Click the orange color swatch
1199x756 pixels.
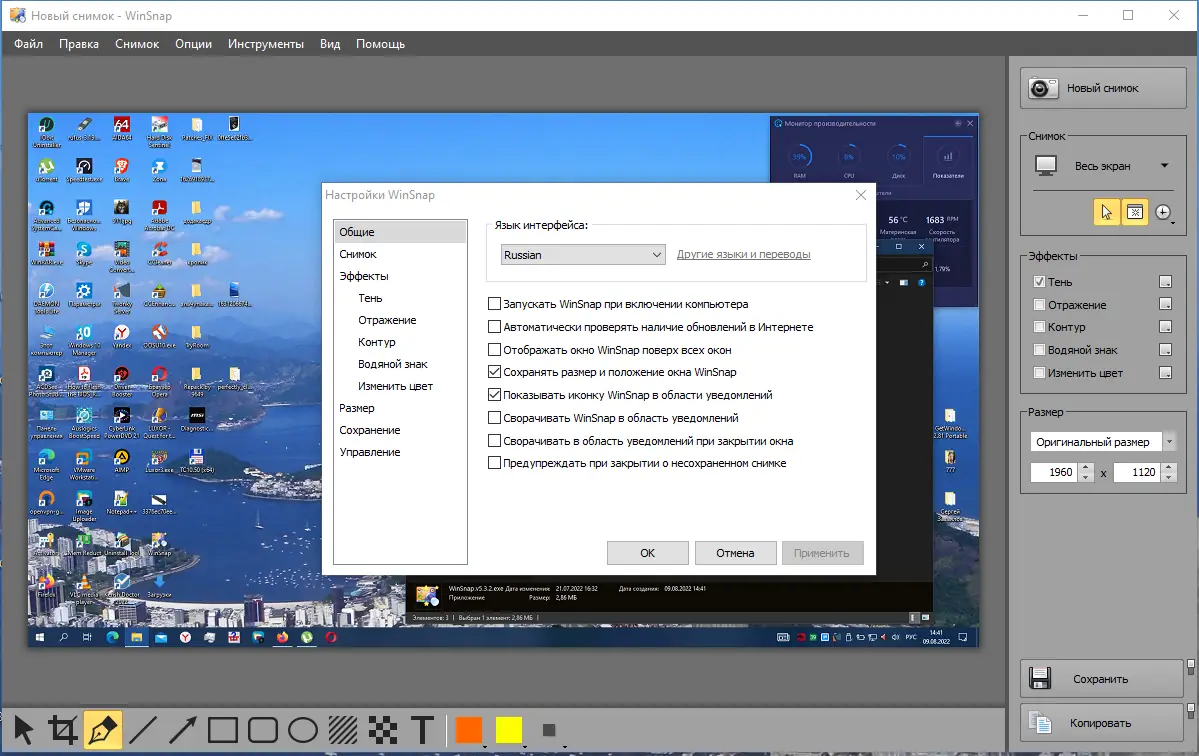pyautogui.click(x=468, y=730)
